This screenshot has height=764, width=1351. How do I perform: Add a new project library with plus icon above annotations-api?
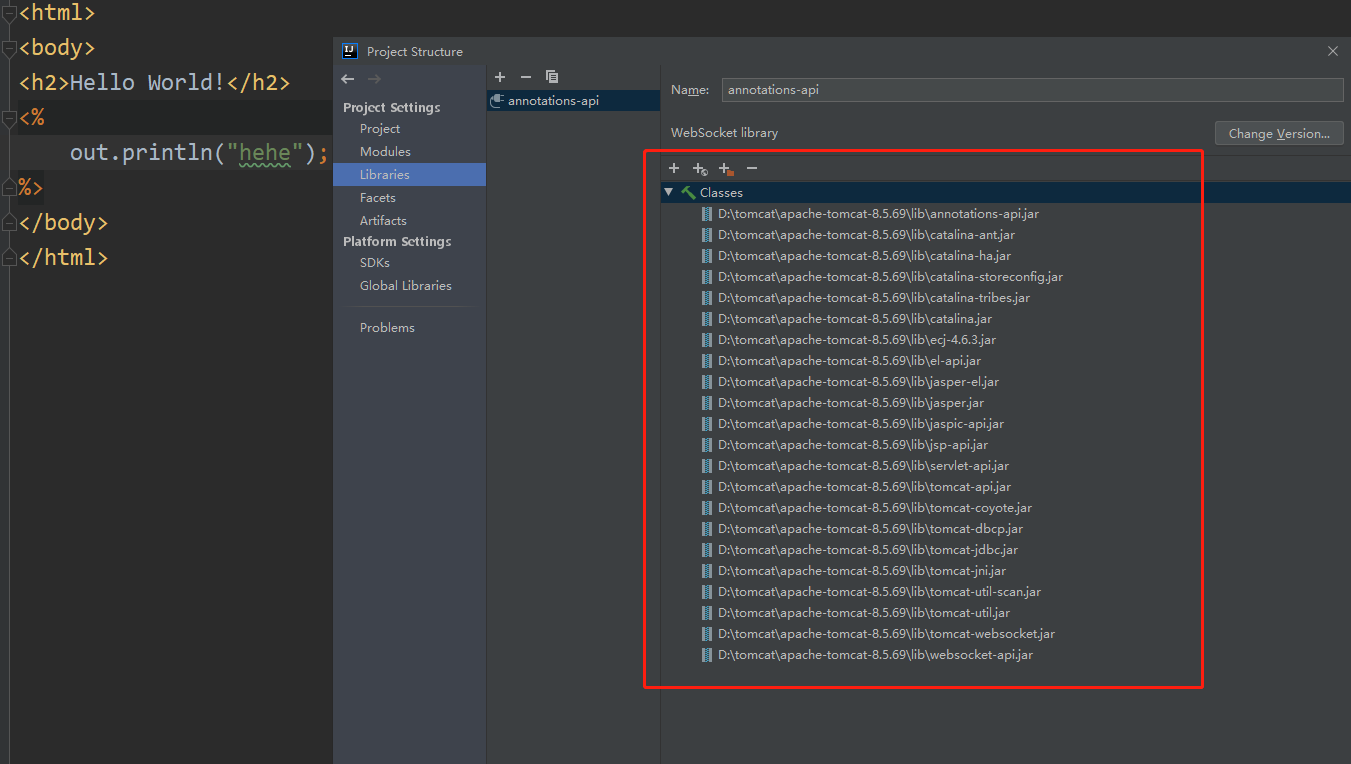(x=500, y=77)
